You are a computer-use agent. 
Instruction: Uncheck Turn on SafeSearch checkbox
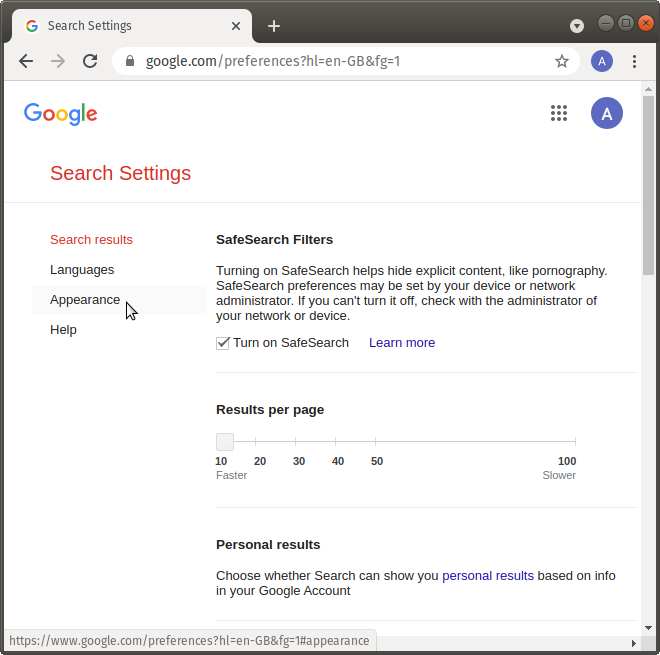[223, 343]
